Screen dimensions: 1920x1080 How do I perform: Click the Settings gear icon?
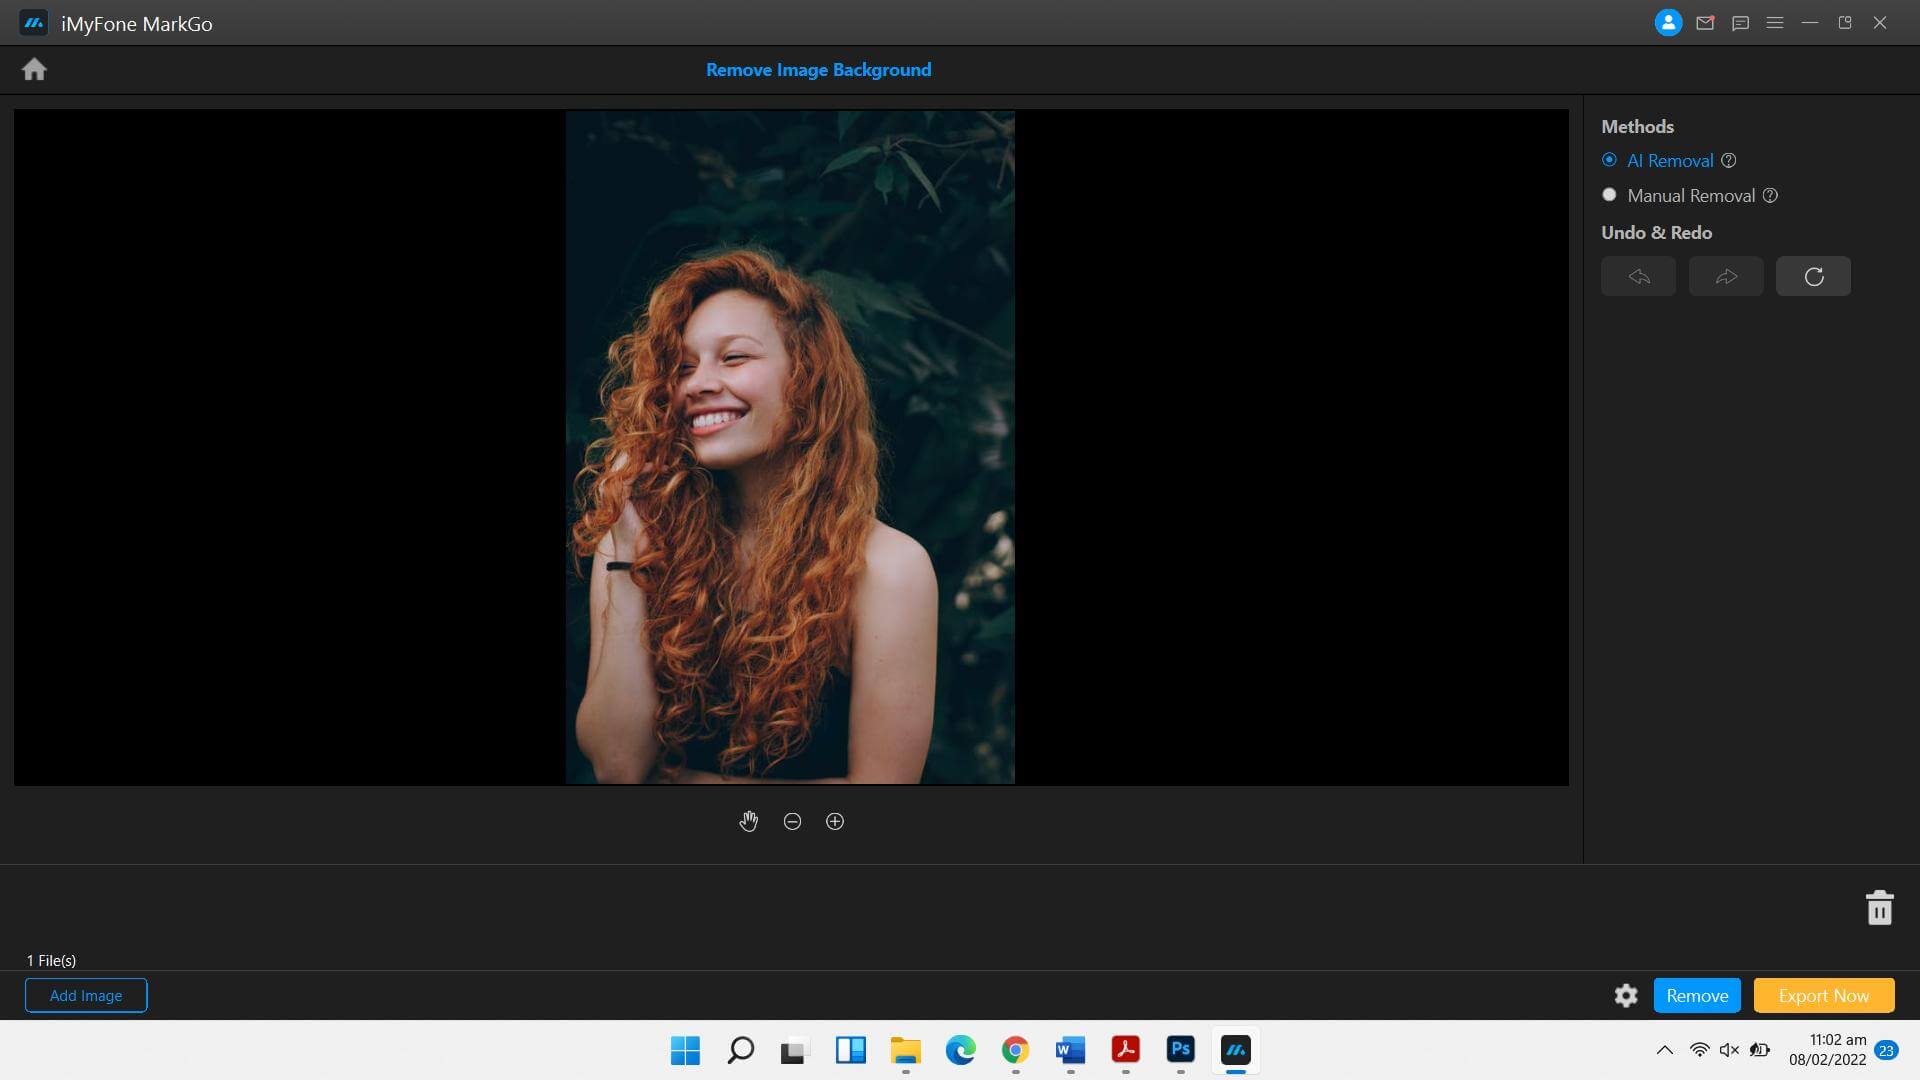(x=1626, y=996)
